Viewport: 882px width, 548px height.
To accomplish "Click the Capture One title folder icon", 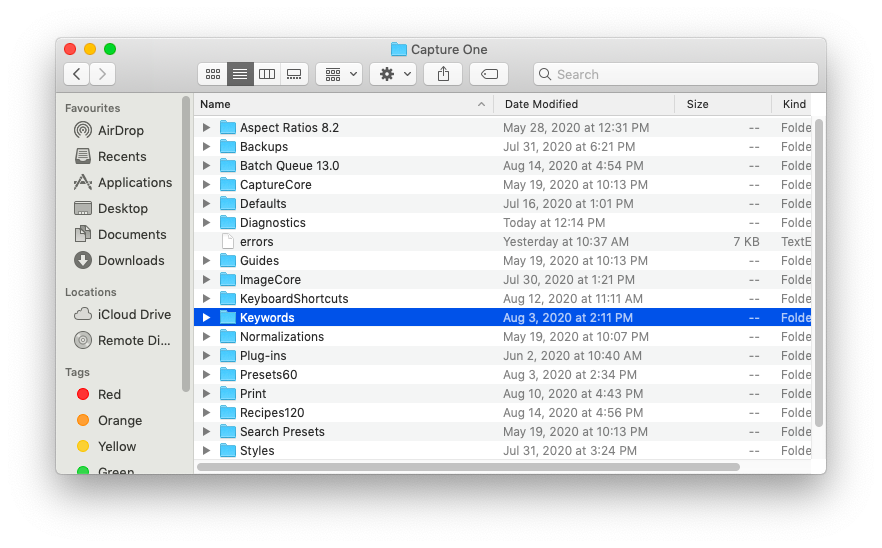I will click(399, 50).
